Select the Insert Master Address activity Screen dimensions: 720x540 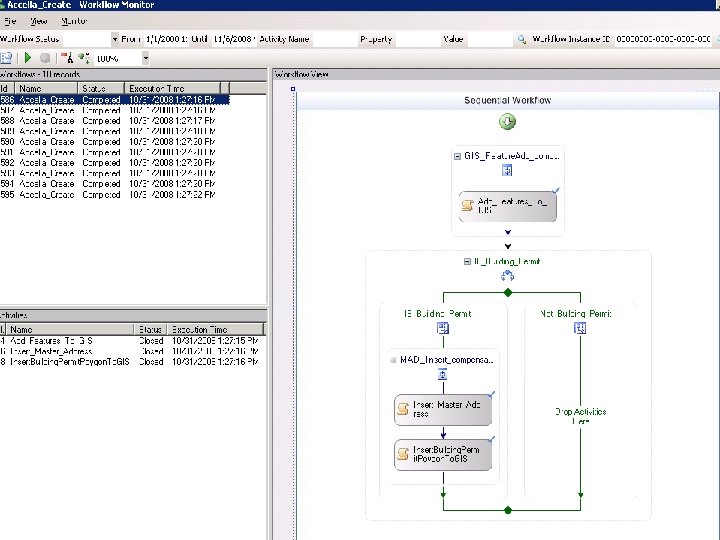pos(443,410)
